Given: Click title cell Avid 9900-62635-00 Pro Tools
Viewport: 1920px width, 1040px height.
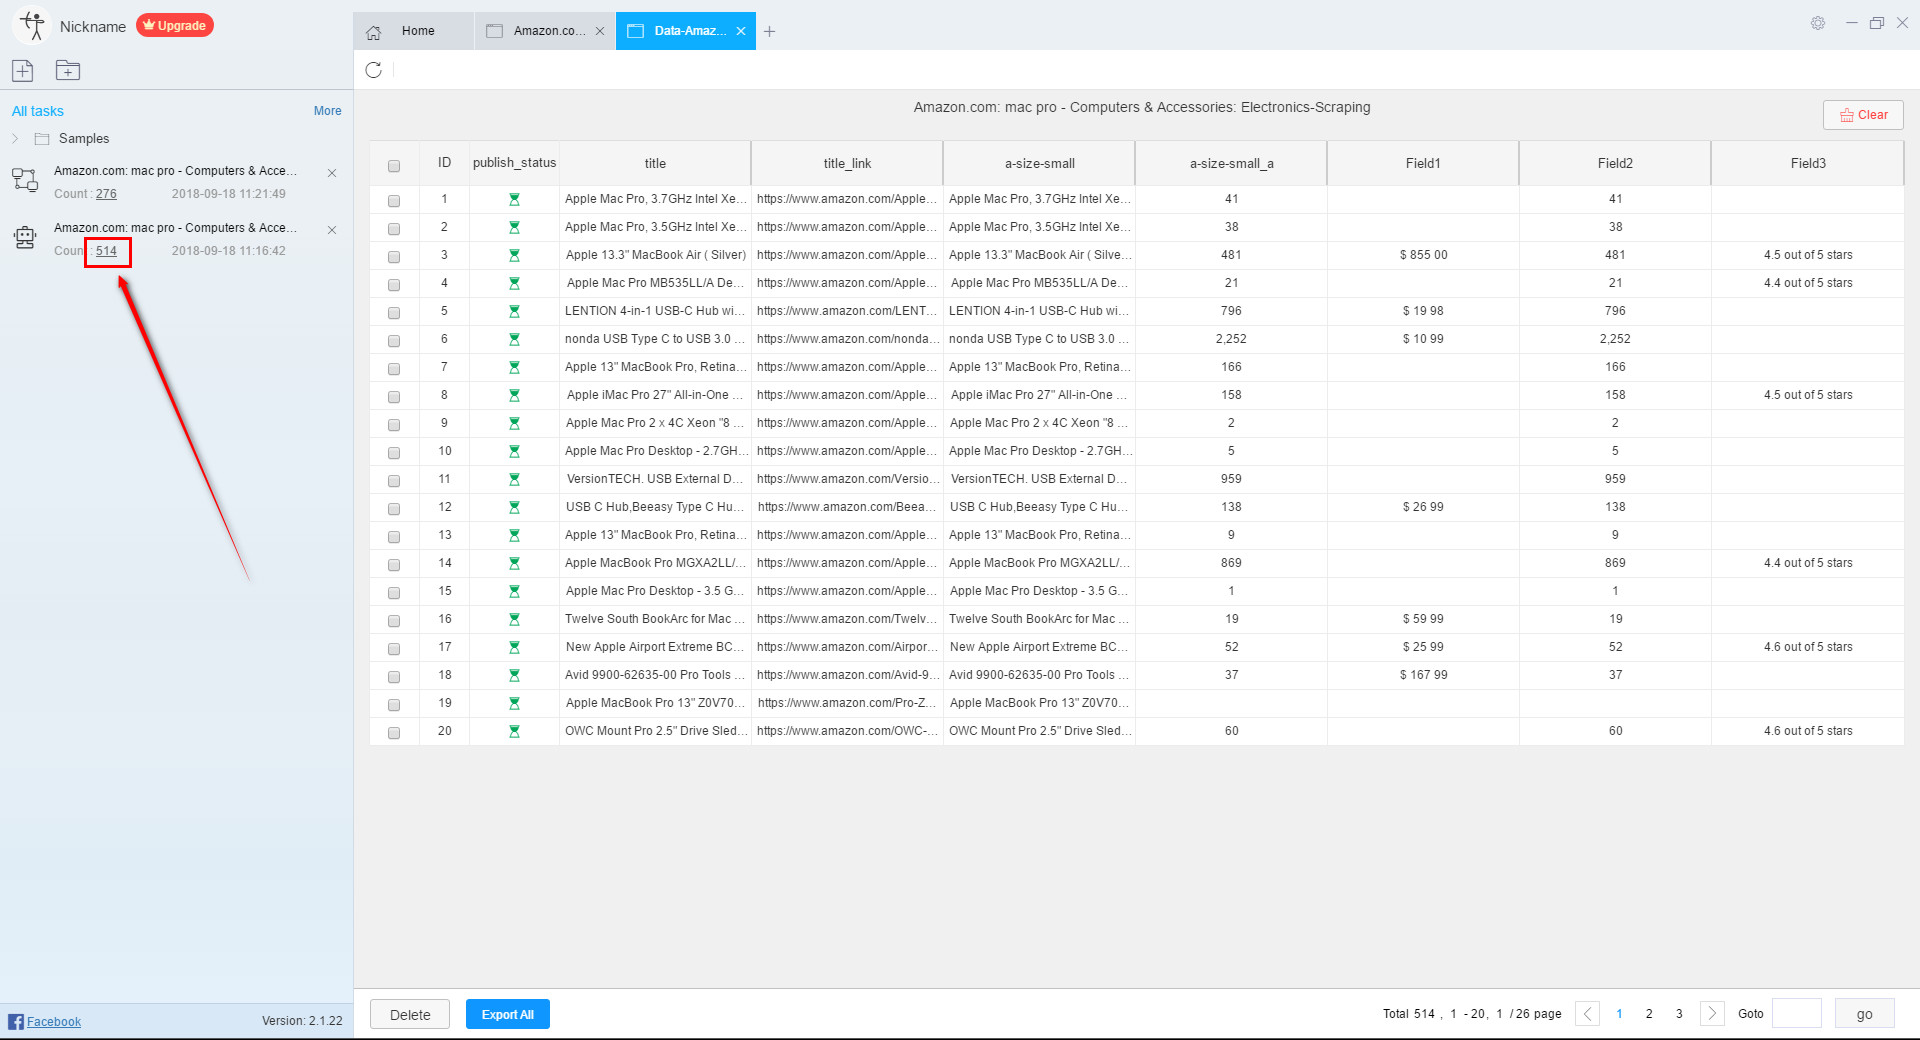Looking at the screenshot, I should tap(655, 675).
